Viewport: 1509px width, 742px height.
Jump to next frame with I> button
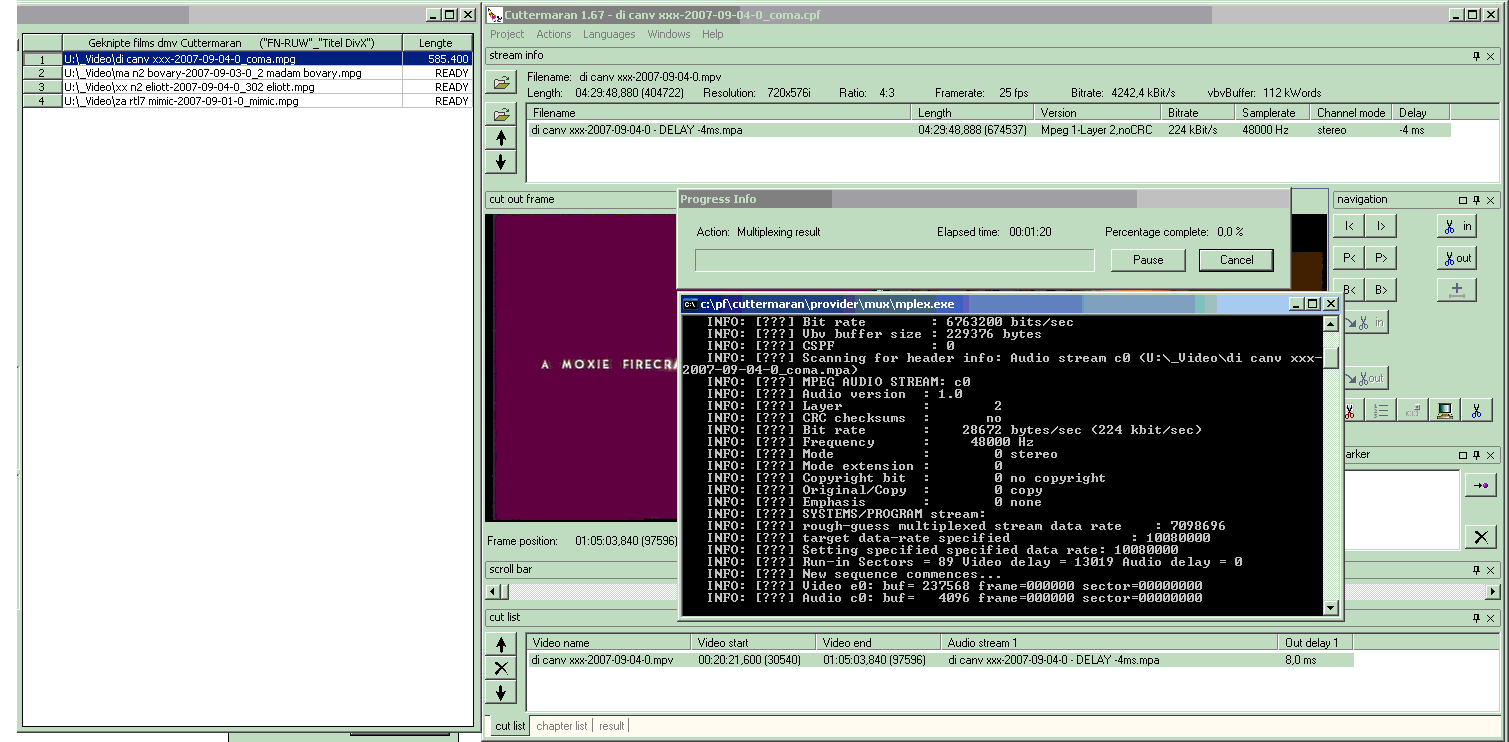coord(1381,226)
